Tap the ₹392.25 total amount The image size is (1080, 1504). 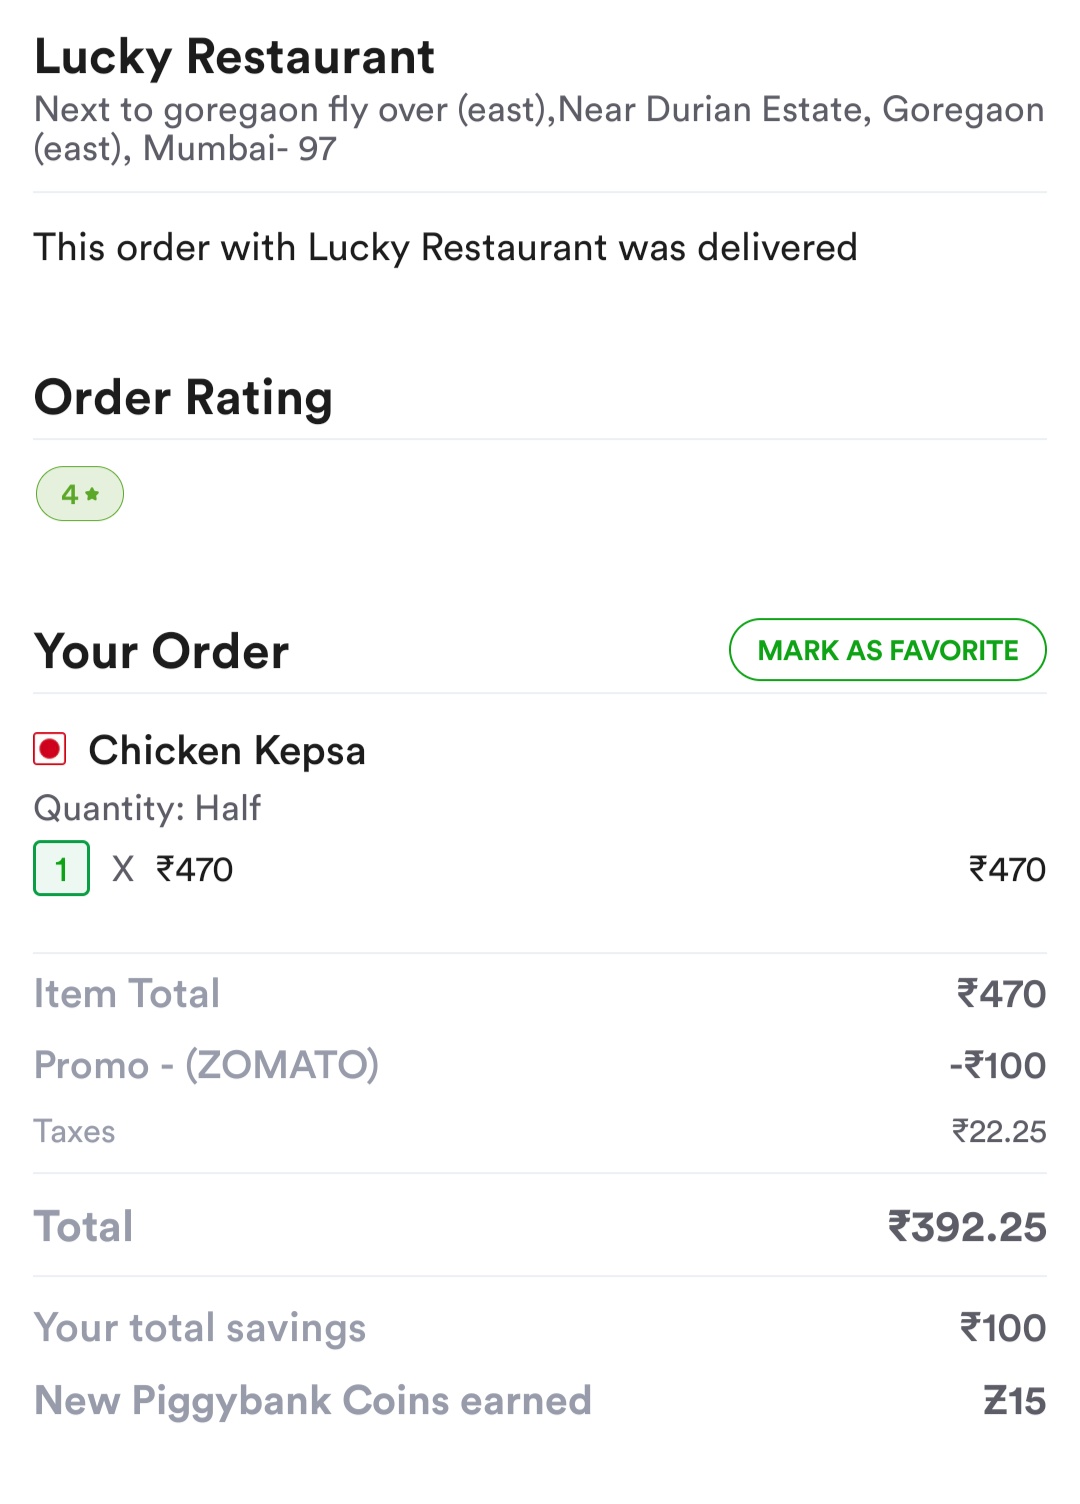coord(967,1227)
